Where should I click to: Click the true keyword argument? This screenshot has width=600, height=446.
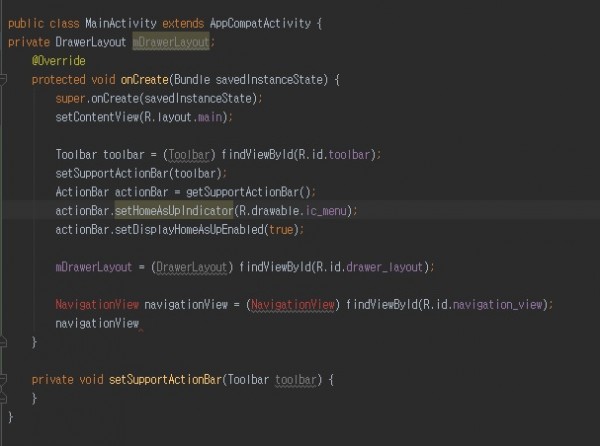tap(281, 230)
